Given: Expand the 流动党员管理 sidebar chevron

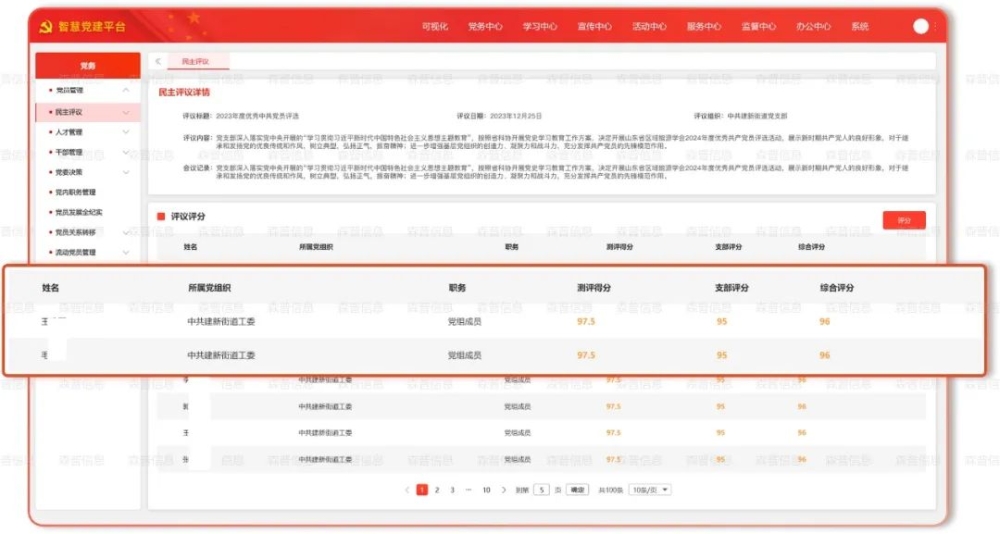Looking at the screenshot, I should coord(126,253).
